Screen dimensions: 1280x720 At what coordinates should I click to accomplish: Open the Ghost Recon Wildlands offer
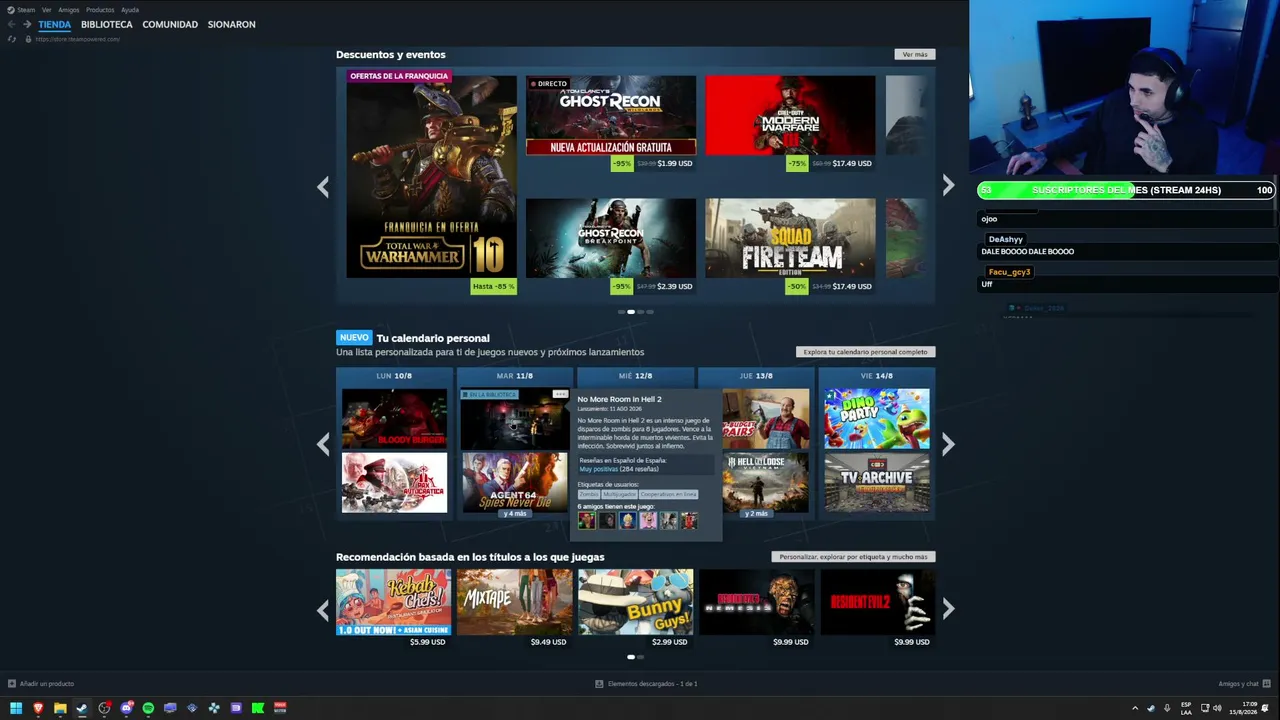(611, 115)
